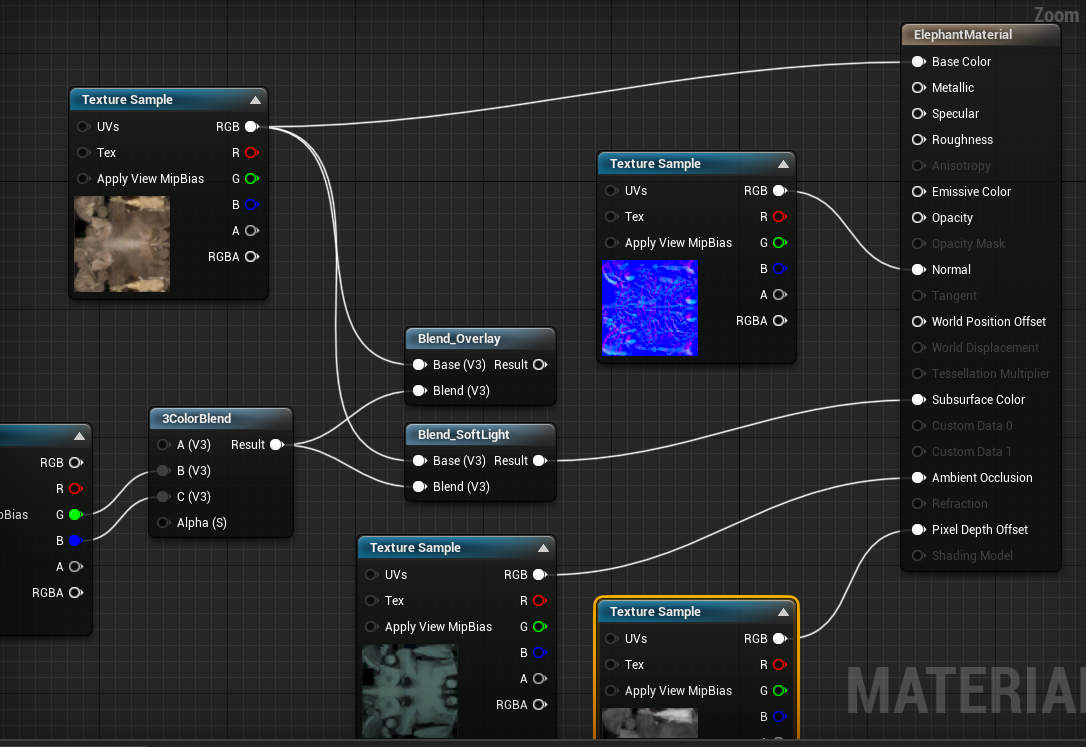Click the Result output pin of Blend_Overlay

coord(540,364)
